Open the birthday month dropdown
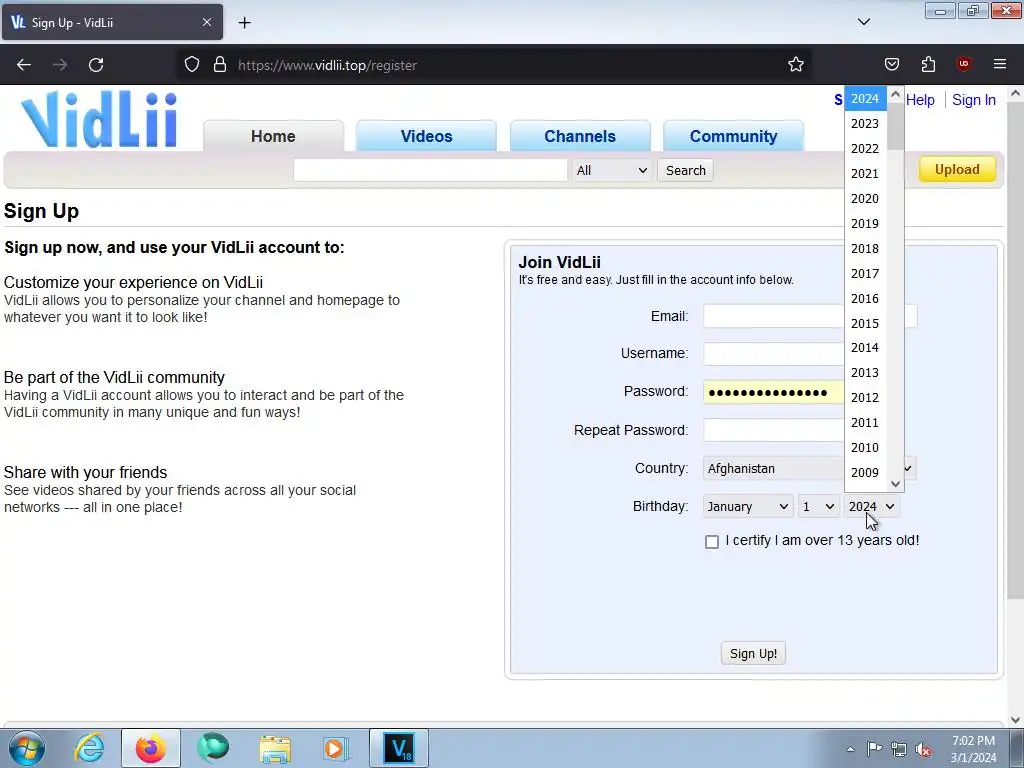1024x768 pixels. coord(748,506)
